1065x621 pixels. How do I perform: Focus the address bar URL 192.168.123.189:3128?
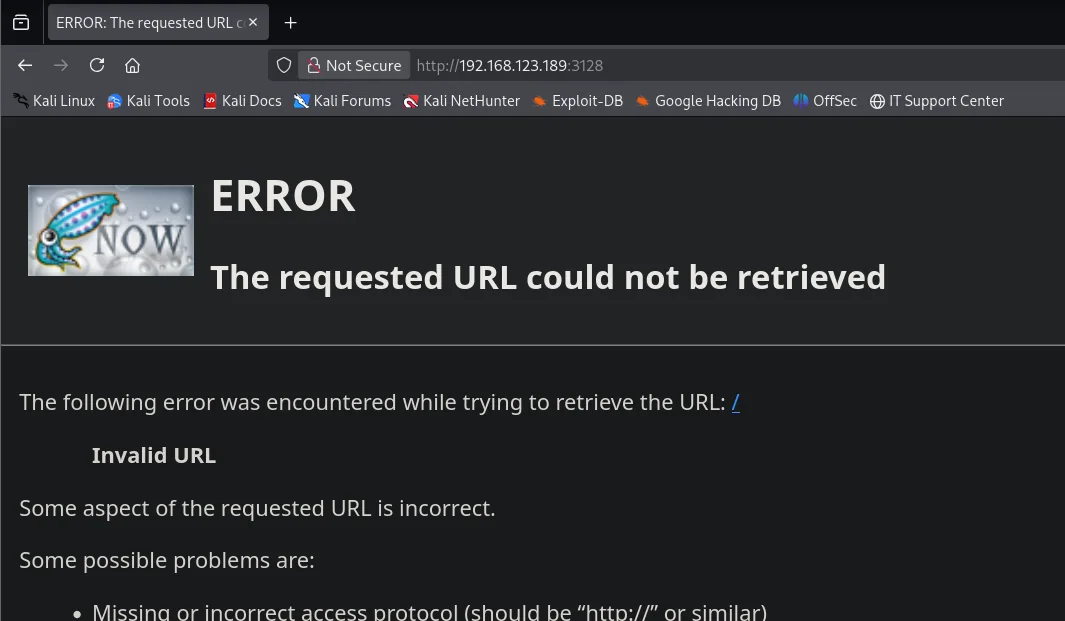[509, 65]
